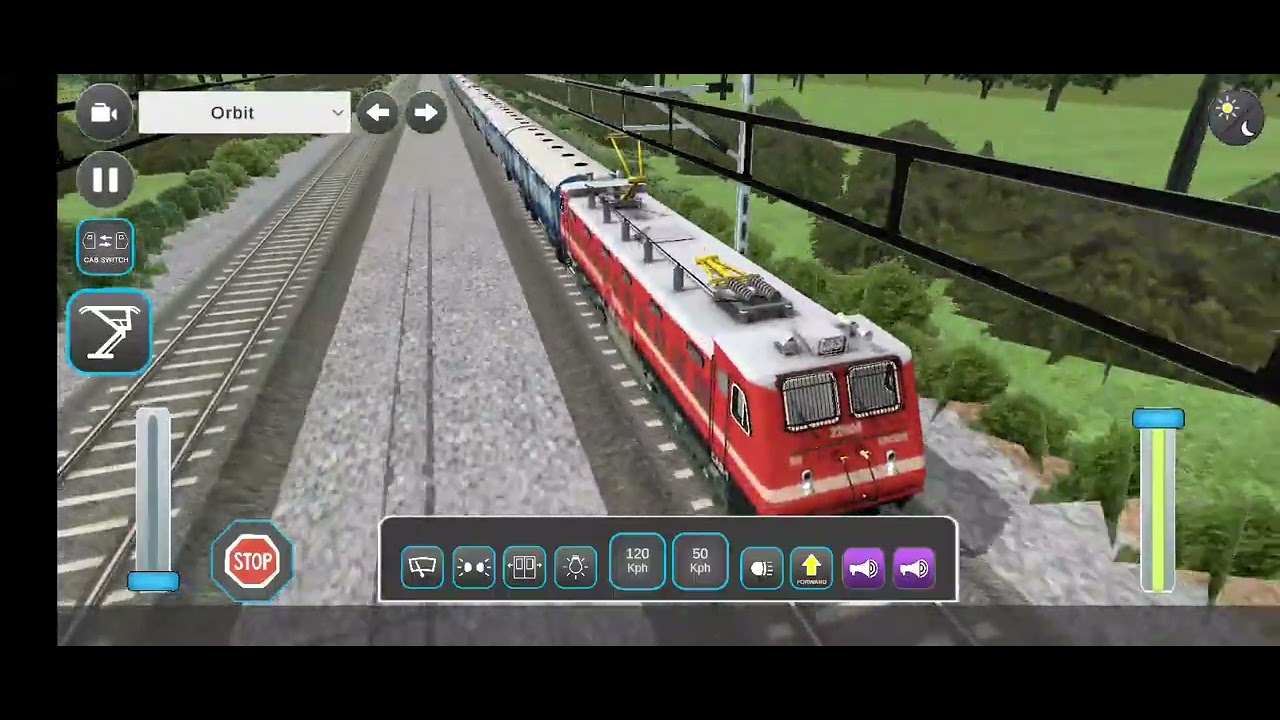Click the 120 Kph speed limit indicator

point(637,562)
